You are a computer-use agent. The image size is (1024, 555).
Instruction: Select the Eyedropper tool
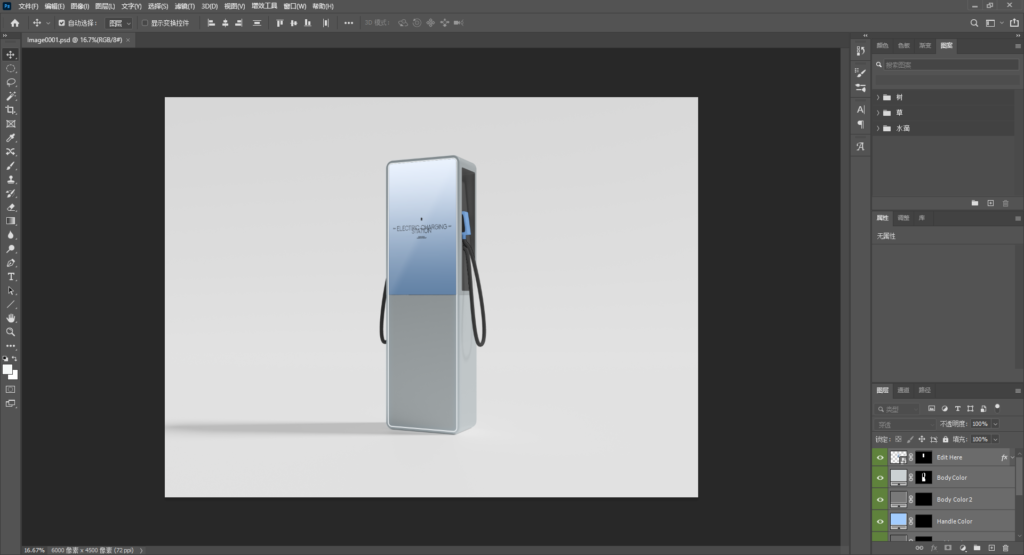tap(10, 138)
